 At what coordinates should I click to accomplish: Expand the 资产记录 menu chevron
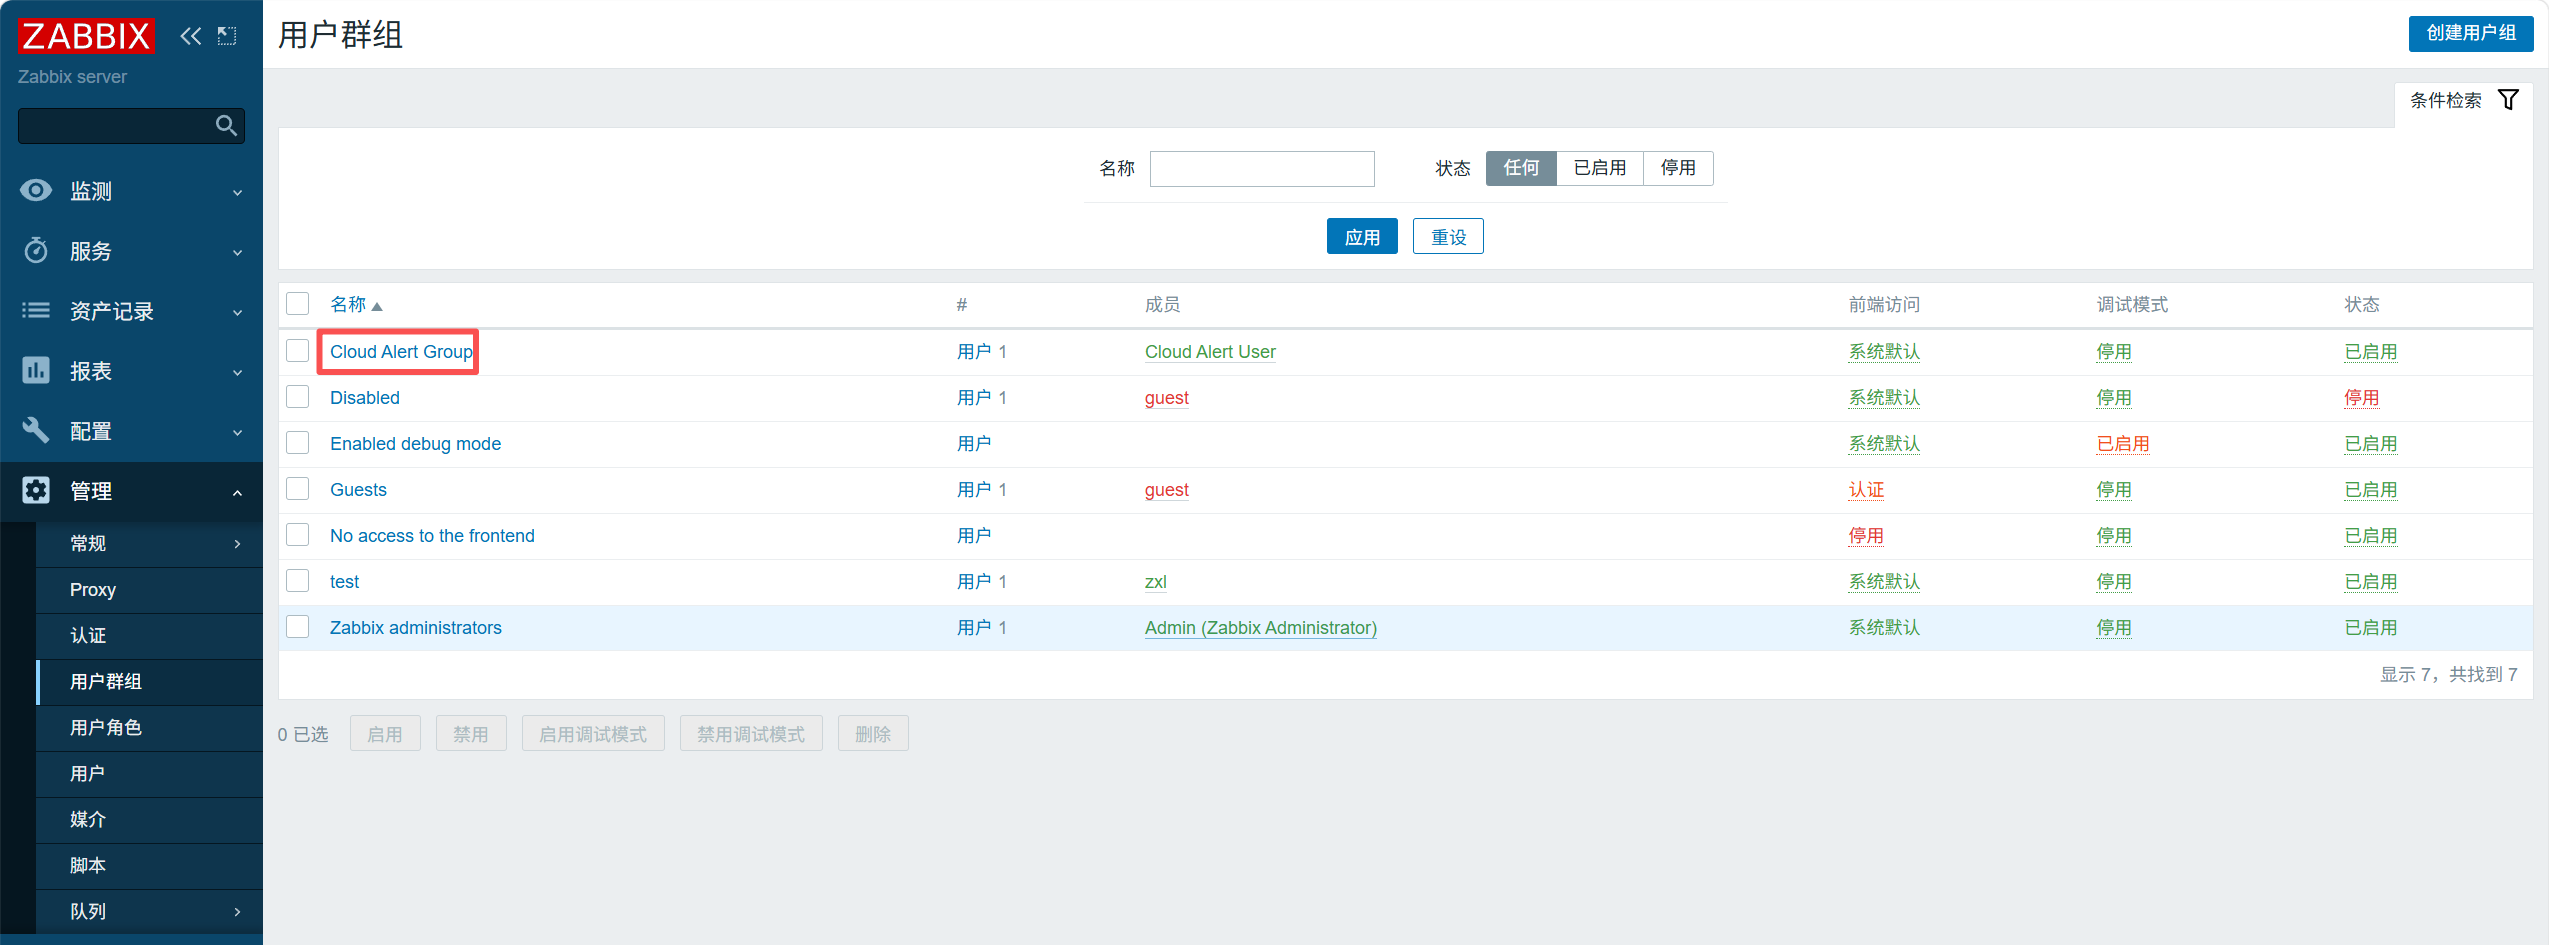click(x=237, y=312)
